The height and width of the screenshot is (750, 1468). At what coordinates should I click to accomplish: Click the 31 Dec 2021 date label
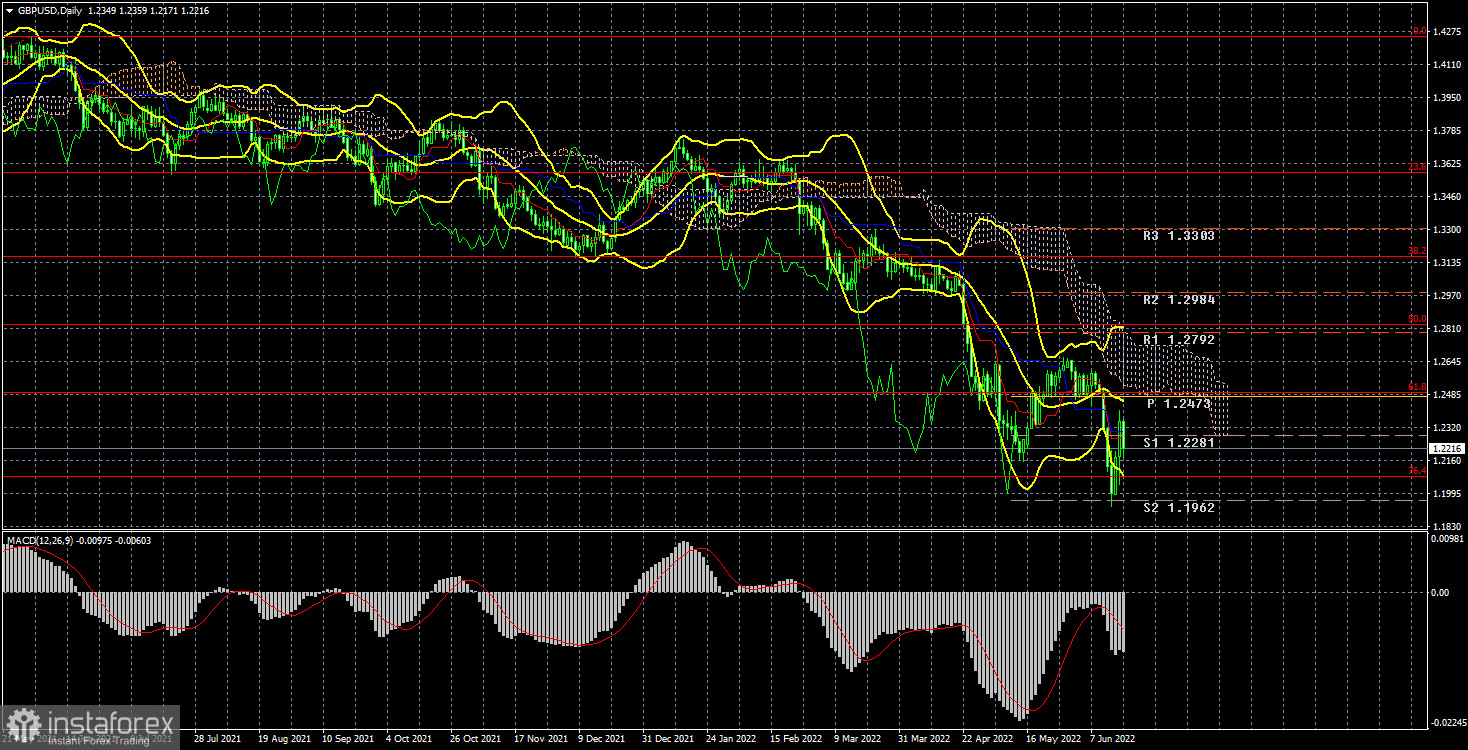point(666,739)
